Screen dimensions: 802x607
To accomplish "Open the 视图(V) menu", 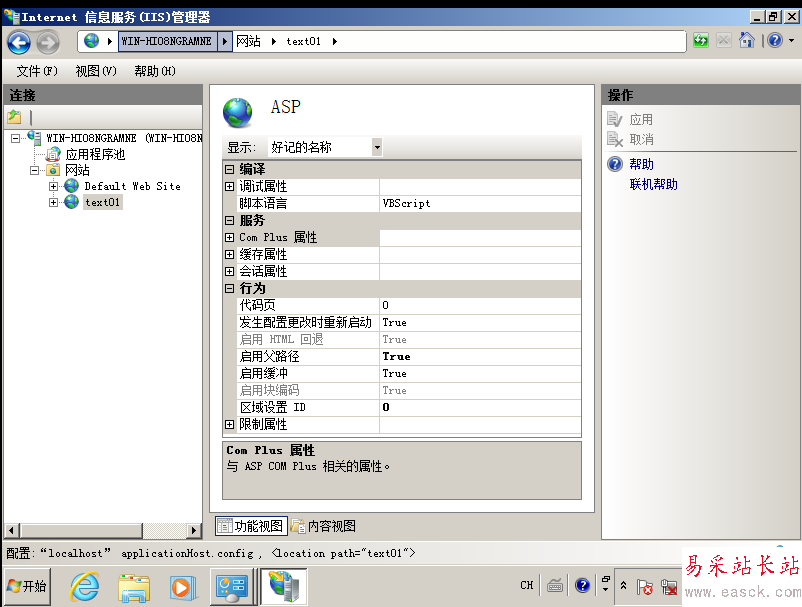I will click(96, 71).
